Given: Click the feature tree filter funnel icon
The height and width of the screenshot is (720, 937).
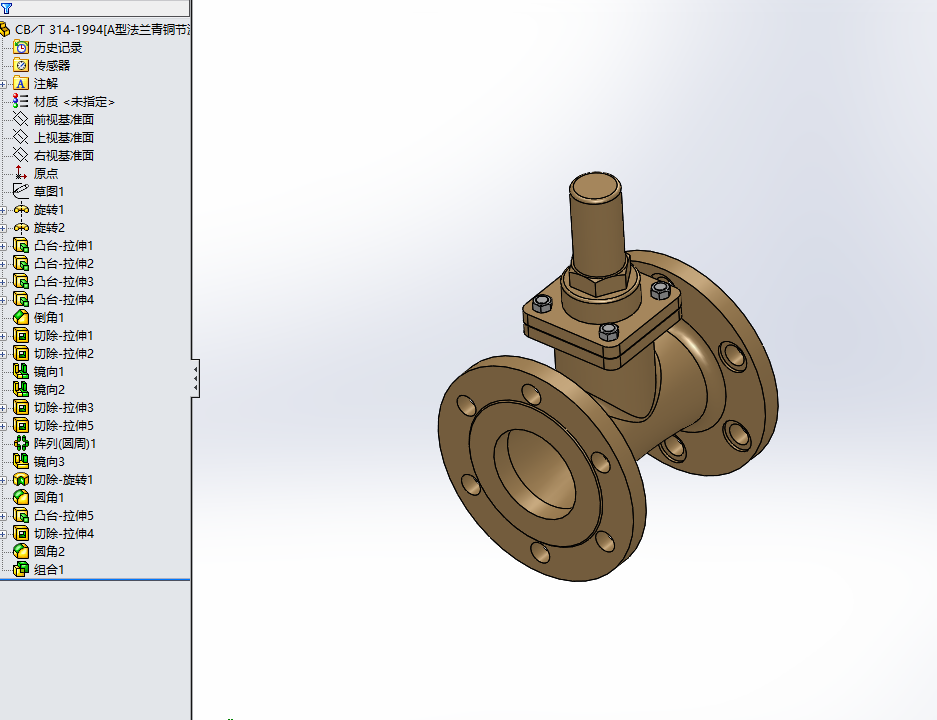Looking at the screenshot, I should 6,8.
